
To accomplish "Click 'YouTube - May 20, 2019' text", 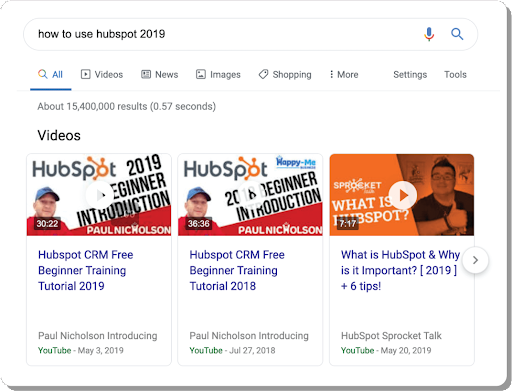I will coord(386,350).
